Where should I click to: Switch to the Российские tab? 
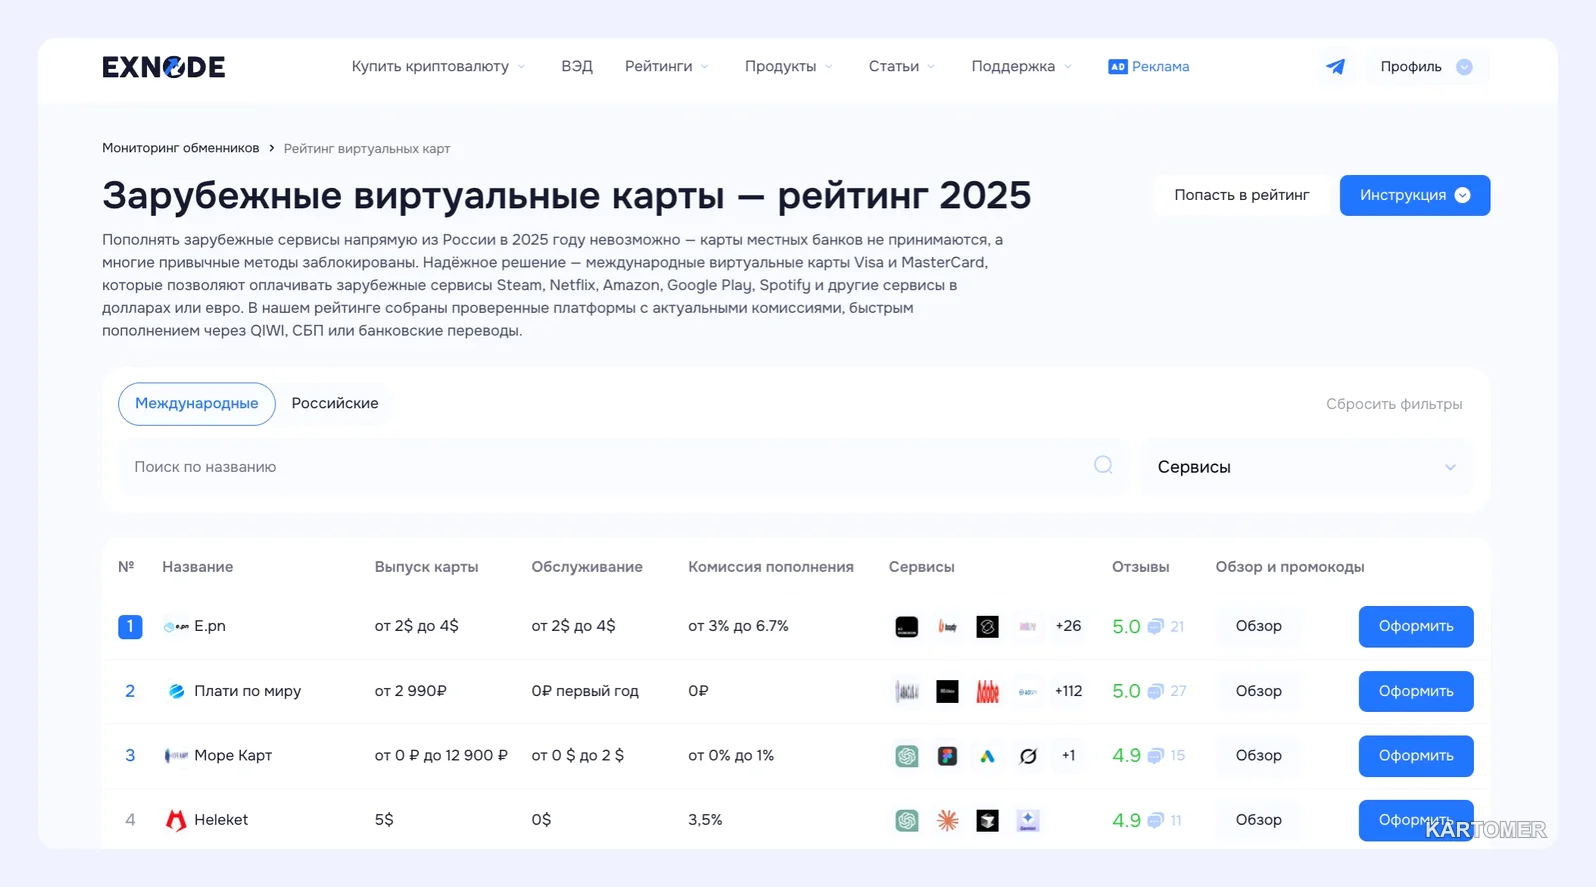tap(335, 404)
